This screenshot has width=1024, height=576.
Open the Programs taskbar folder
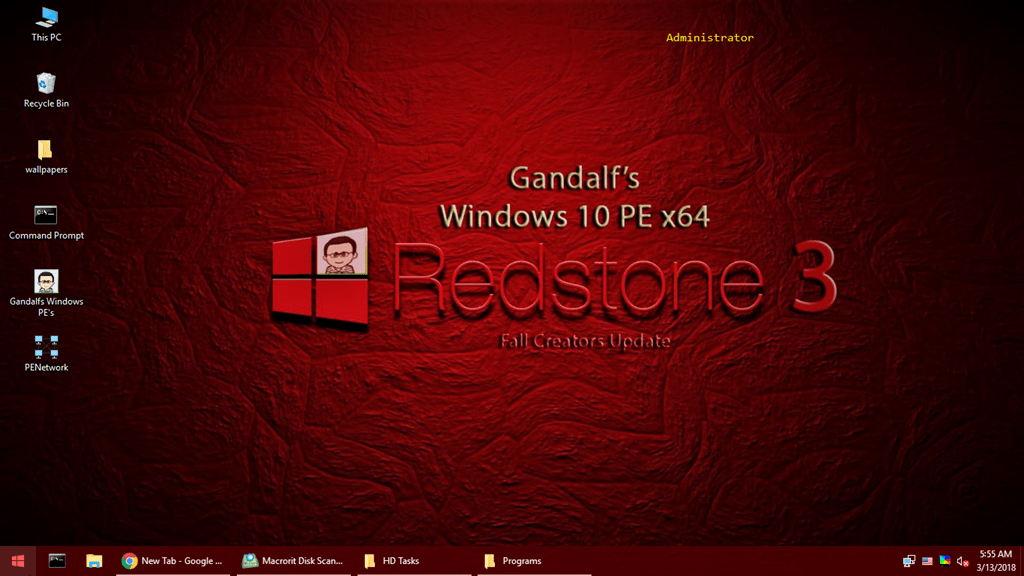pyautogui.click(x=534, y=561)
